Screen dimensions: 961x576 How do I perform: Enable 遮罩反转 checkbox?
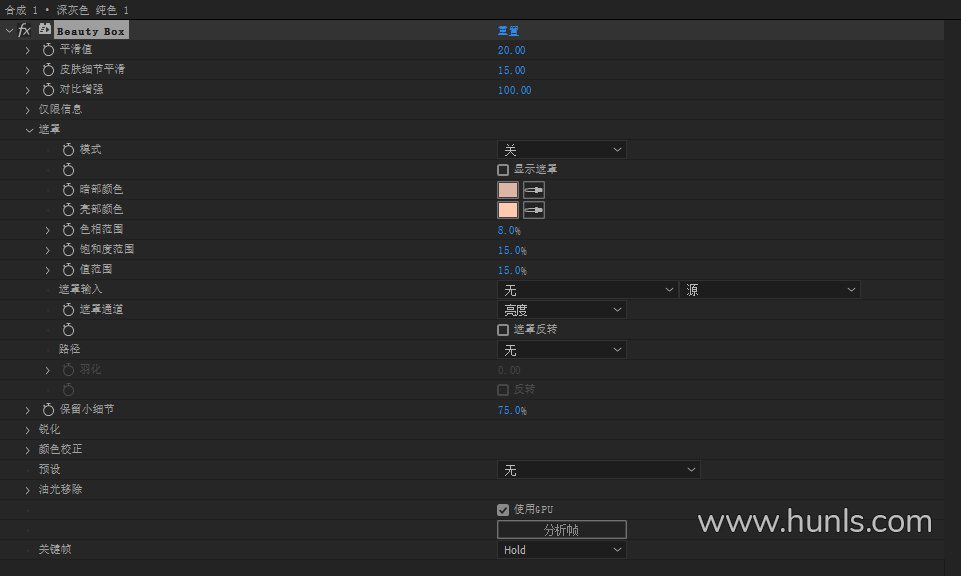pyautogui.click(x=503, y=330)
